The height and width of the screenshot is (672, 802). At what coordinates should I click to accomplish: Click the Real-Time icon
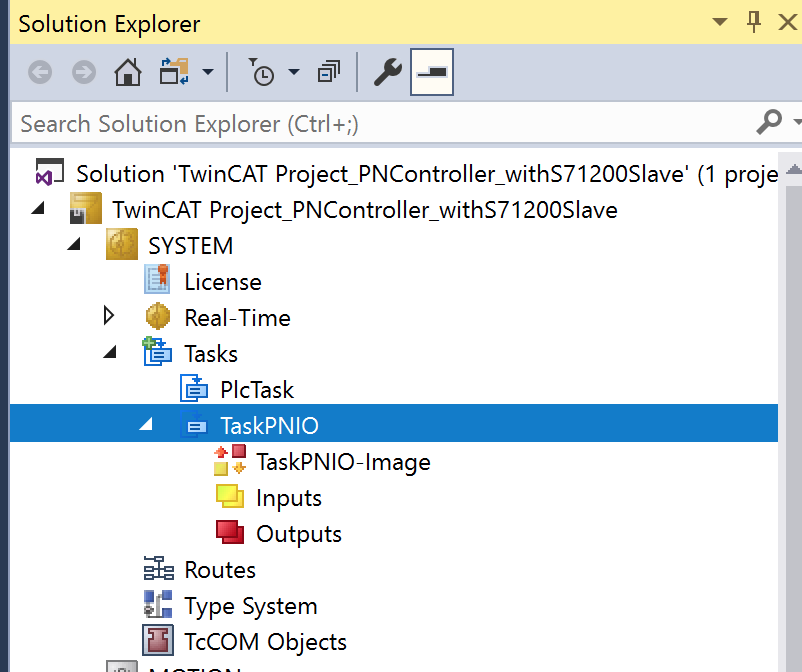158,316
